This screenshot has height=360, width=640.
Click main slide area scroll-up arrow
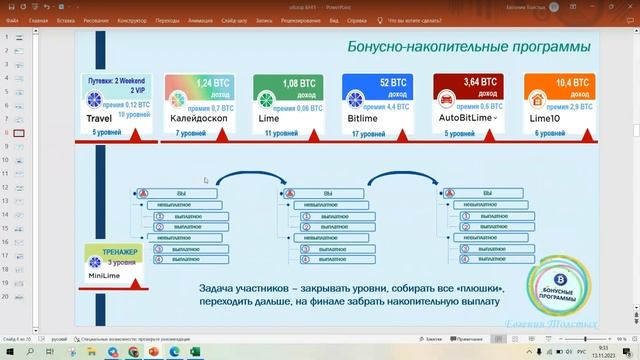click(x=636, y=31)
